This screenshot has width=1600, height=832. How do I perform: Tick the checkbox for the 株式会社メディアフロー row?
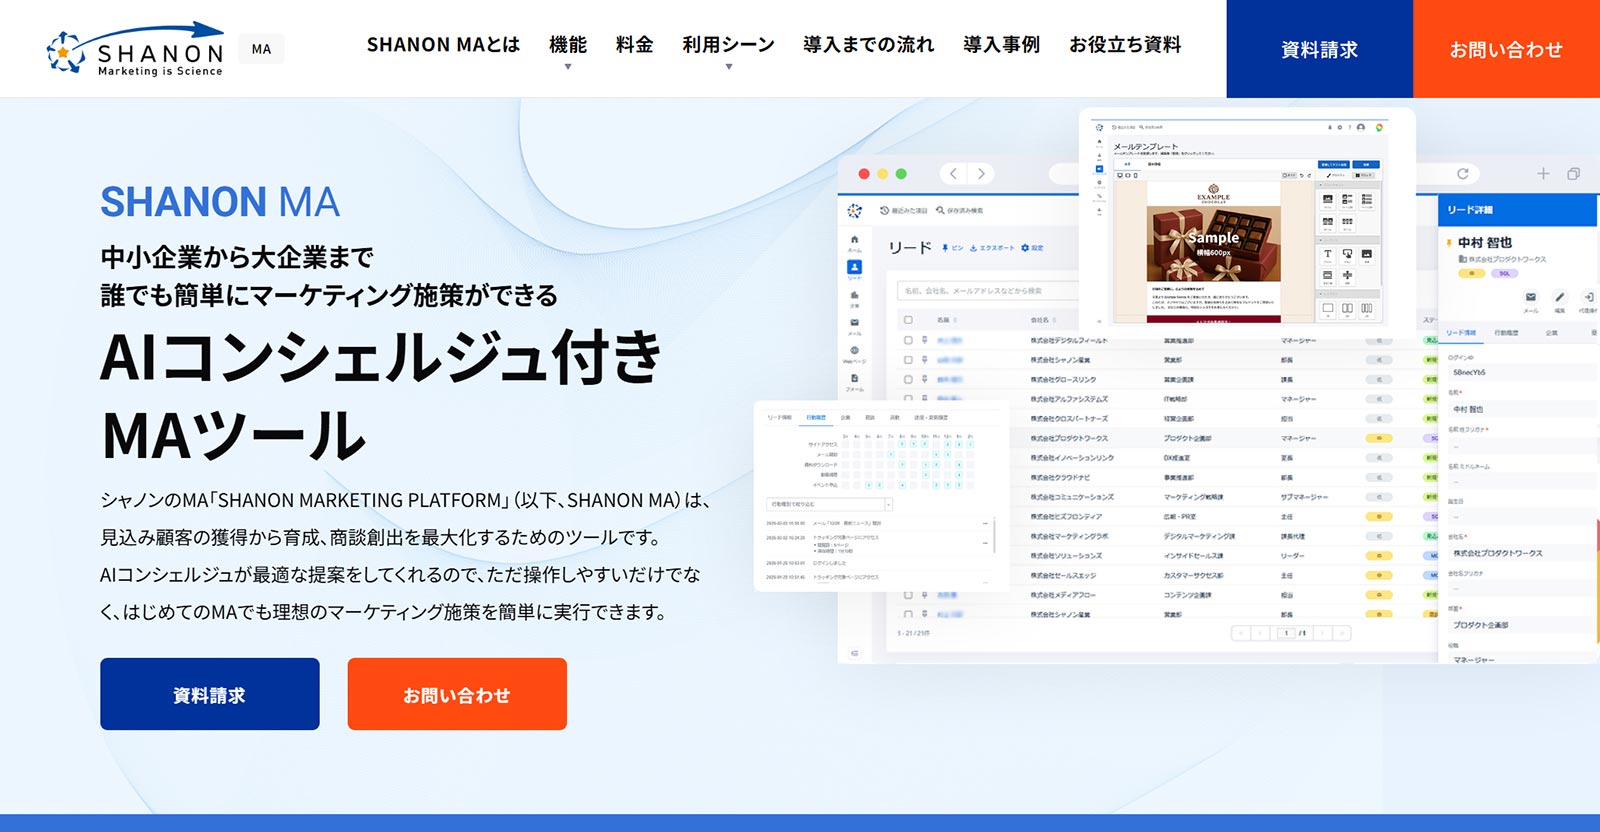tap(908, 595)
